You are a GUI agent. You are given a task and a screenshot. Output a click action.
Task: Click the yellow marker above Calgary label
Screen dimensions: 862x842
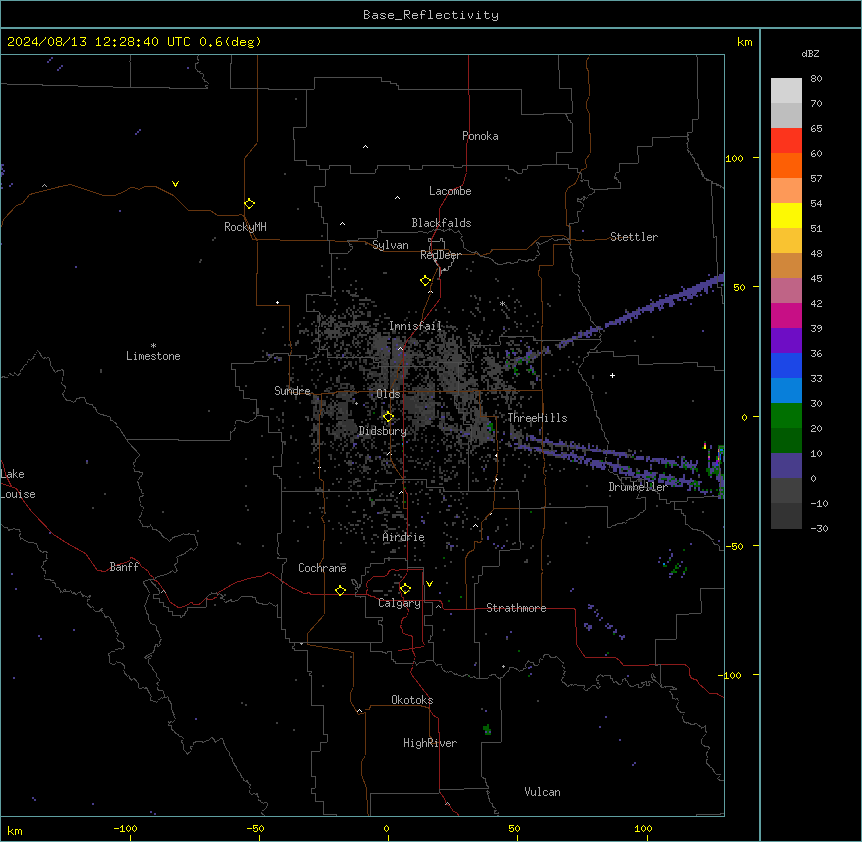tap(405, 589)
